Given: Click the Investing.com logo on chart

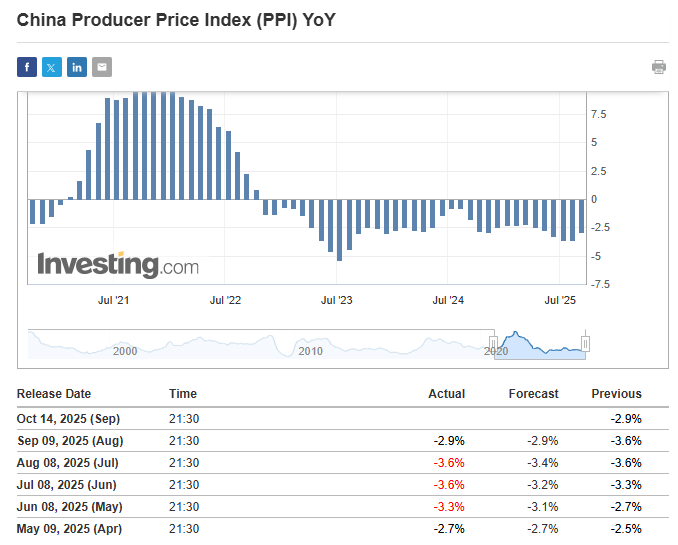Looking at the screenshot, I should pyautogui.click(x=118, y=265).
